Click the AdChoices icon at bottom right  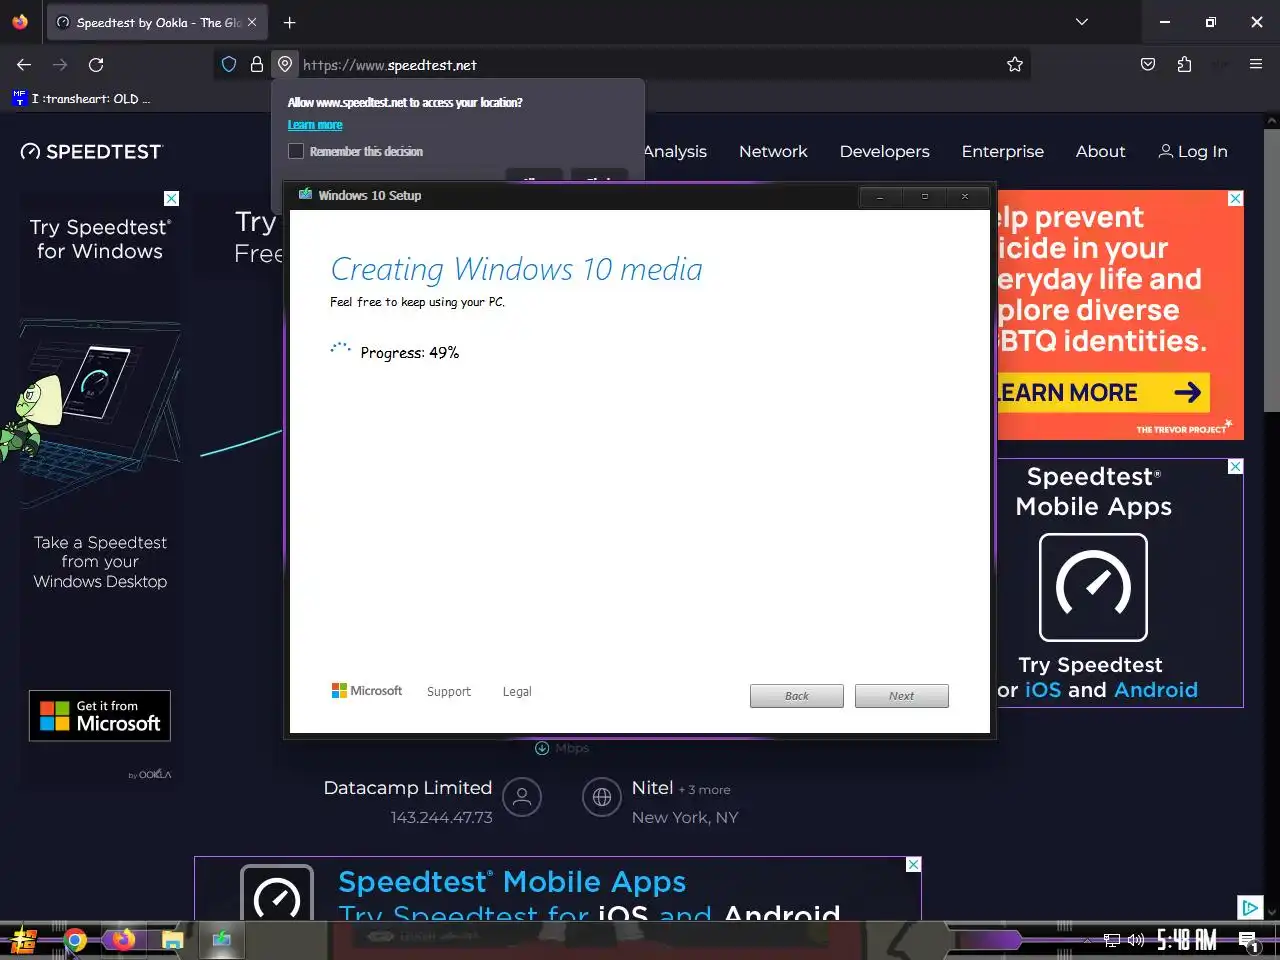[x=1250, y=907]
